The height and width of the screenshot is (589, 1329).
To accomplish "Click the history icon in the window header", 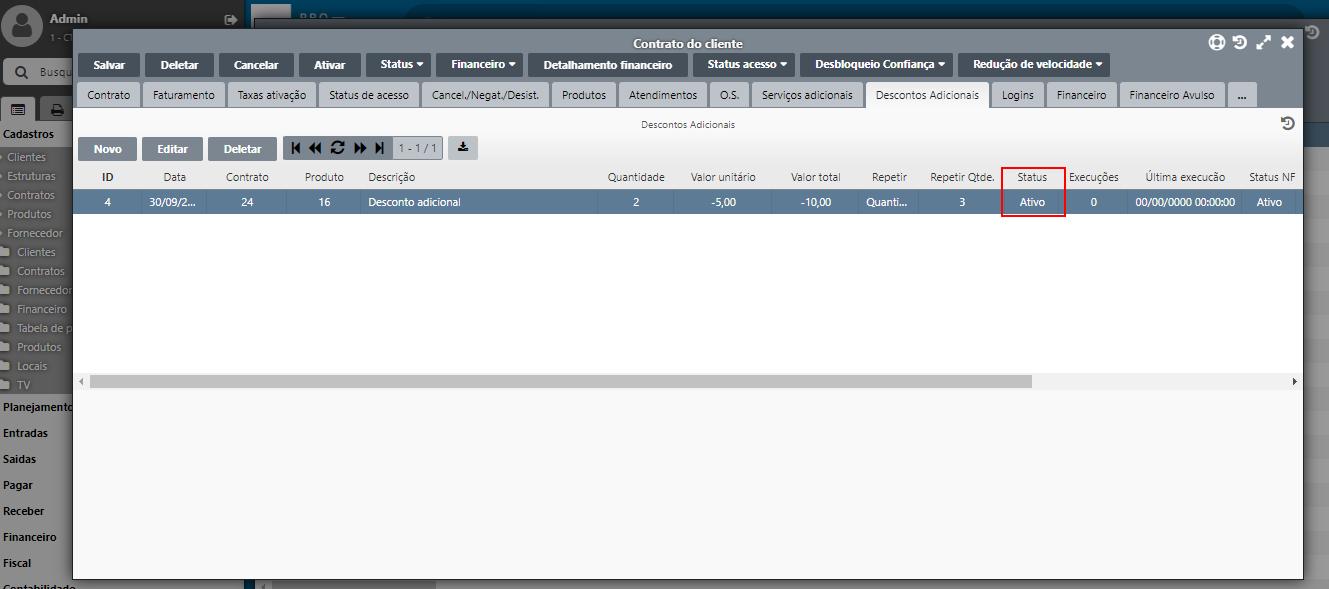I will point(1240,42).
